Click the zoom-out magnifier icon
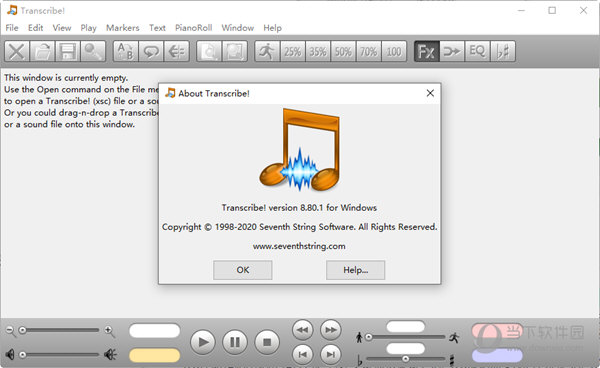Image resolution: width=600 pixels, height=368 pixels. coord(10,331)
